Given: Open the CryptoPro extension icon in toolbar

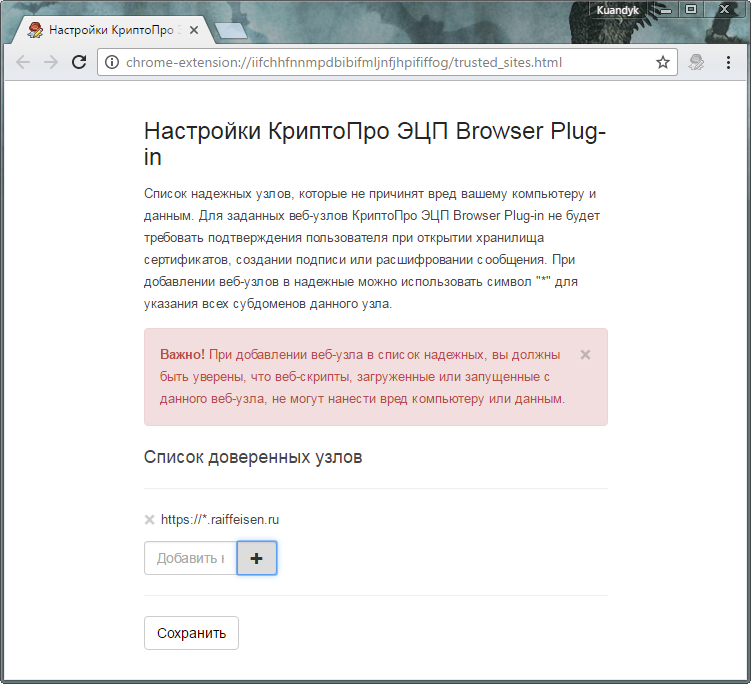Looking at the screenshot, I should pyautogui.click(x=696, y=62).
